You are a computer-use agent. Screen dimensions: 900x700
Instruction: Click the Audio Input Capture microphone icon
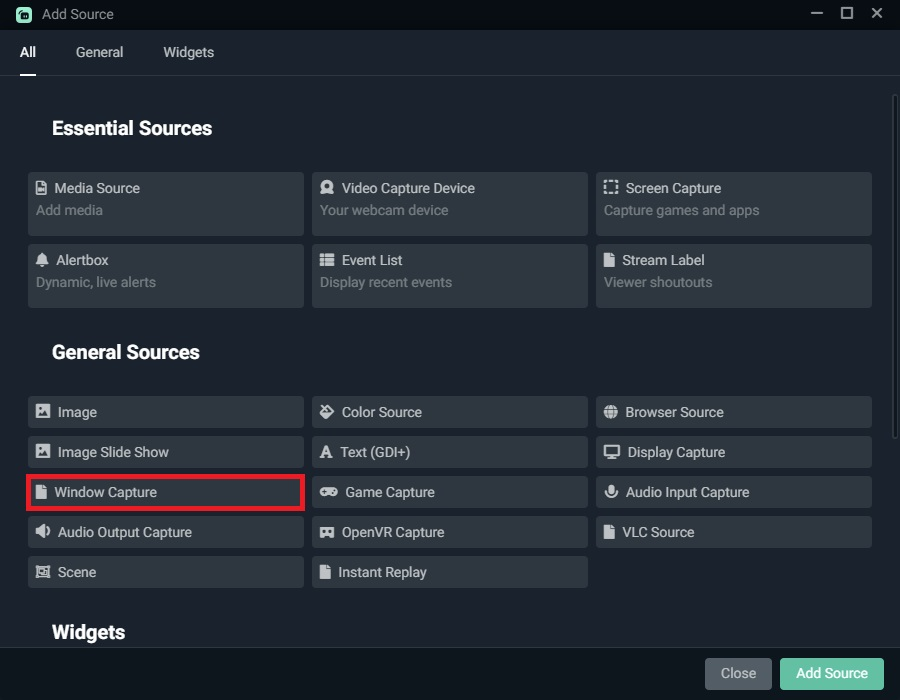(x=611, y=492)
